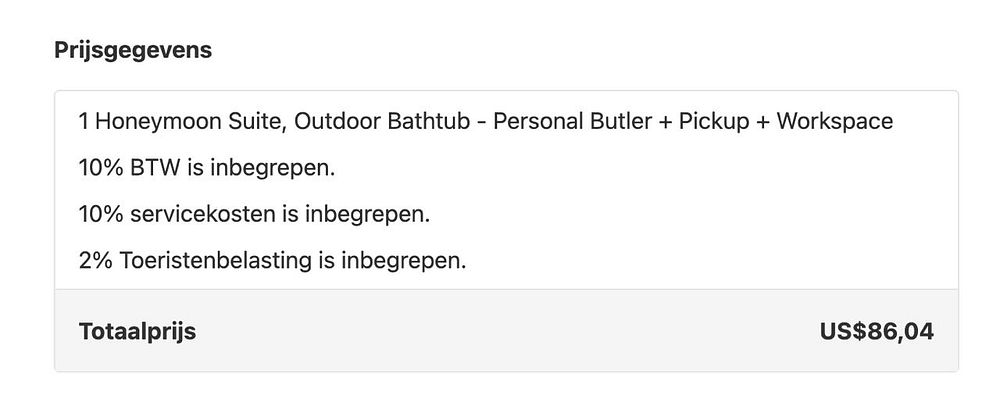1000x416 pixels.
Task: Click inbegrepen in the servicekosten line
Action: click(367, 216)
